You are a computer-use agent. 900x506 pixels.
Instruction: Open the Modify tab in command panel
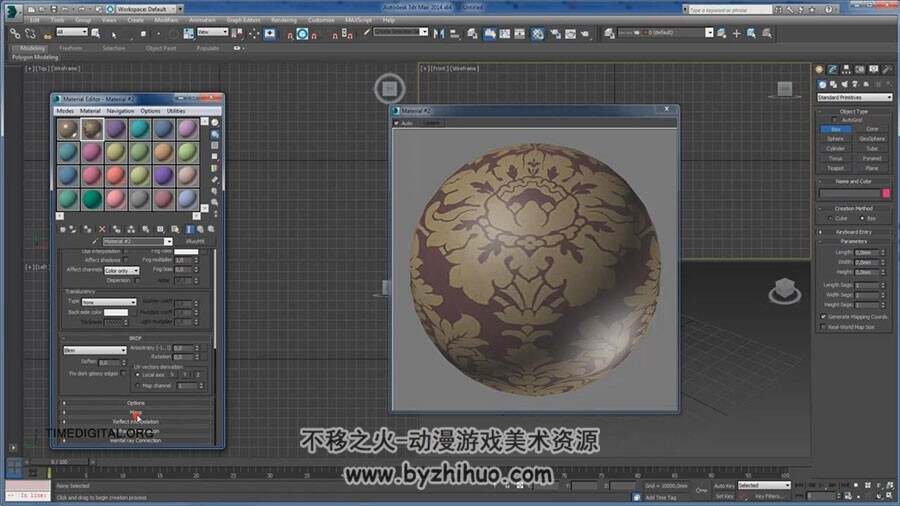point(832,69)
